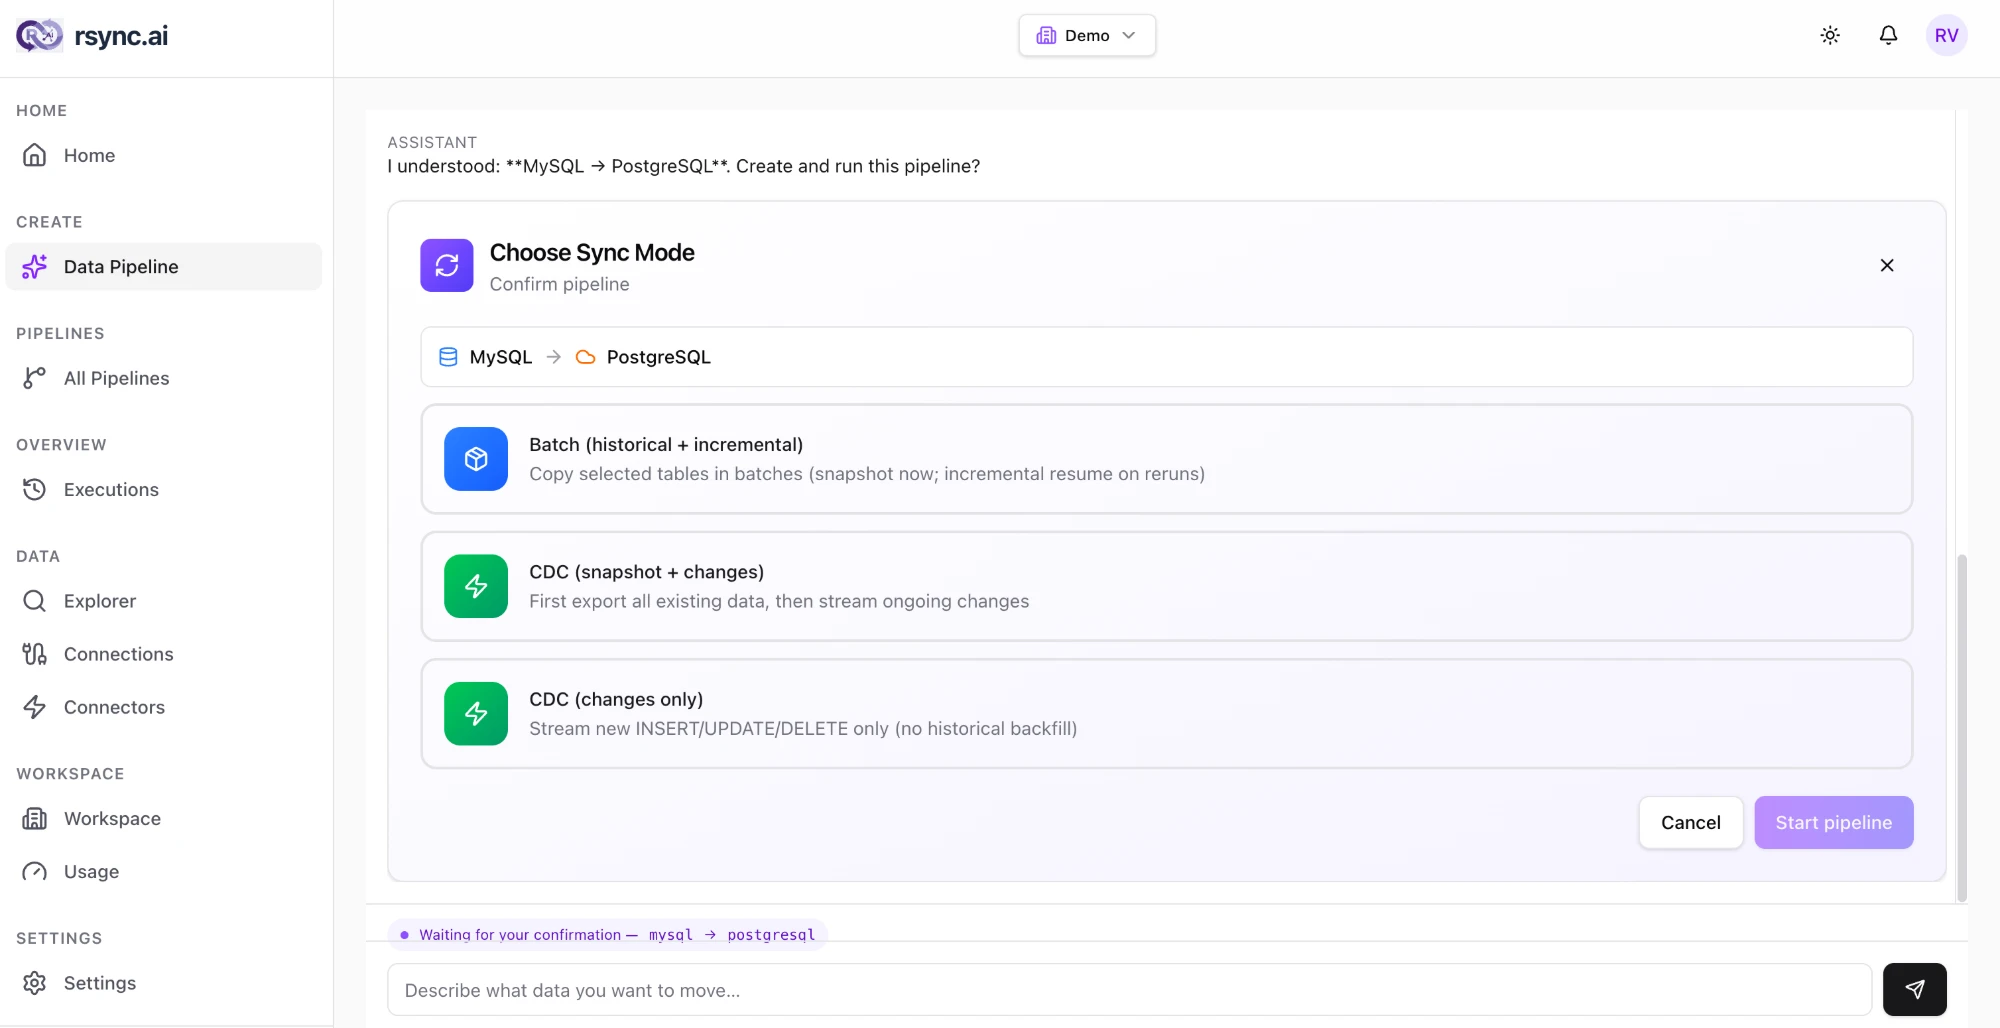Click the Connections icon
Viewport: 2000px width, 1028px height.
coord(35,653)
